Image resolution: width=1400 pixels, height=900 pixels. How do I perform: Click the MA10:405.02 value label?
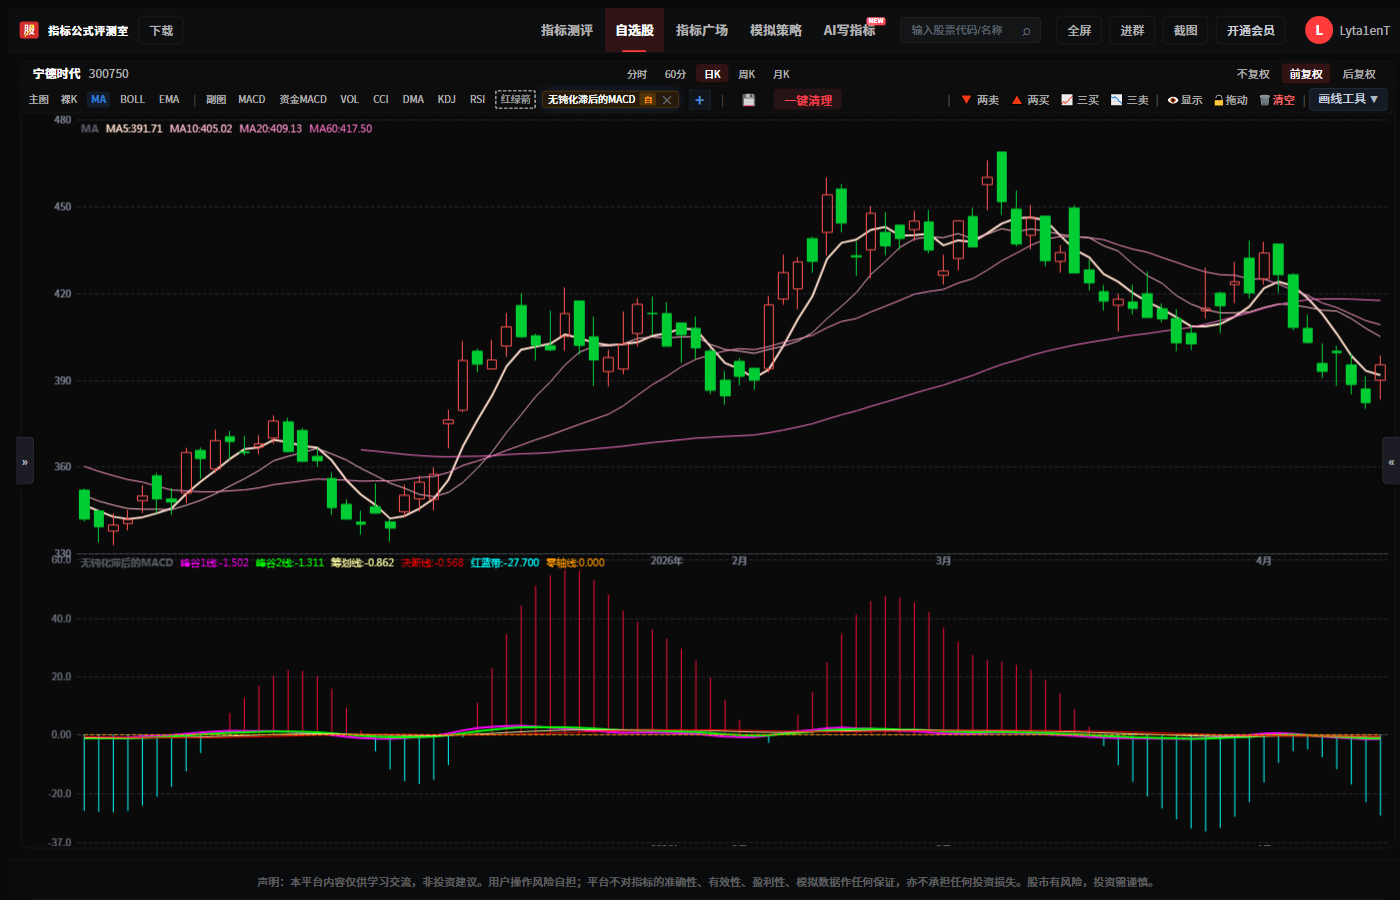pyautogui.click(x=201, y=129)
